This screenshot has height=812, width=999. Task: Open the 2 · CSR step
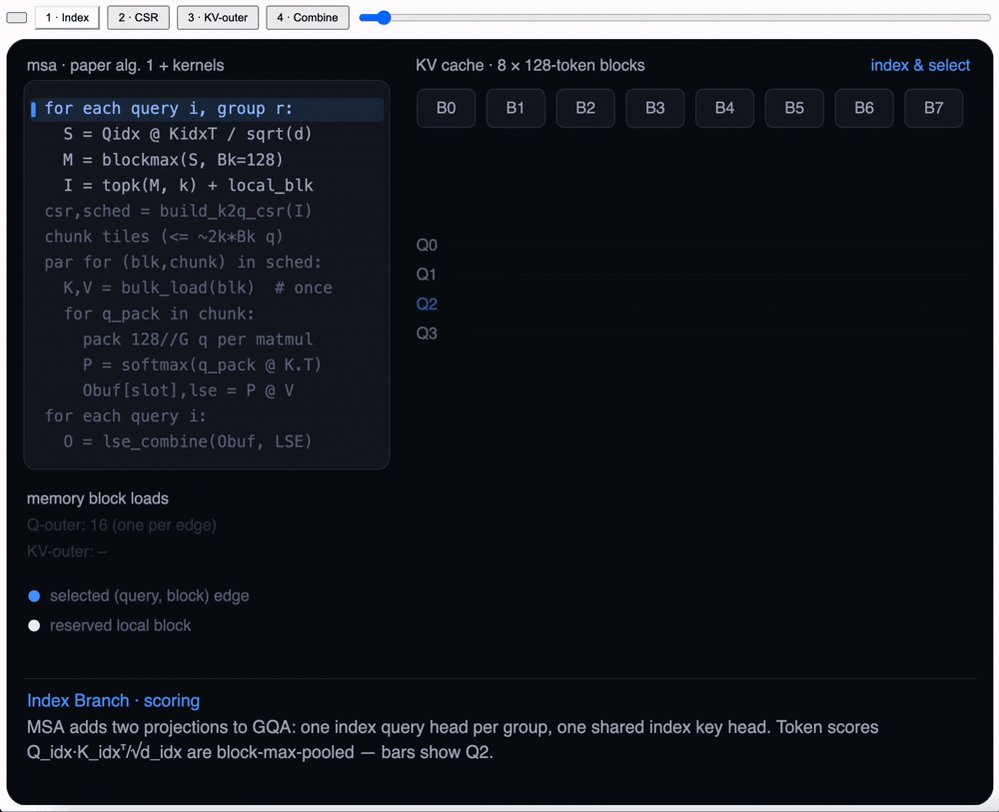(138, 18)
